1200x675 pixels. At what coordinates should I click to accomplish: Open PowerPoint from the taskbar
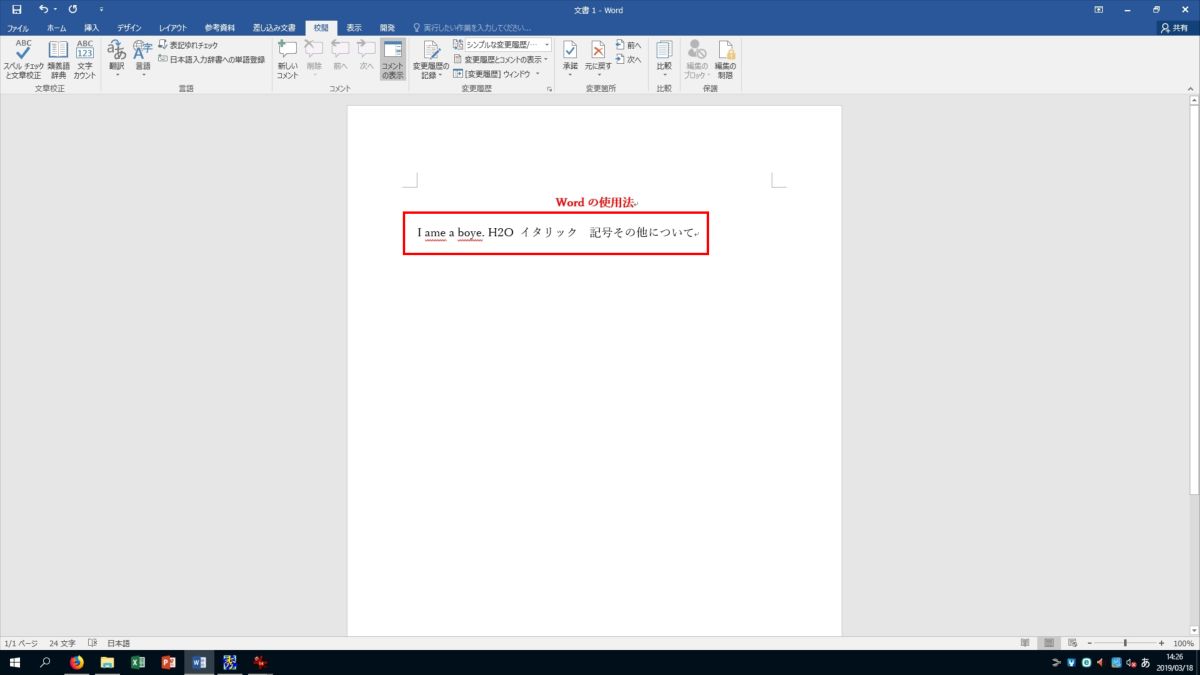tap(169, 662)
